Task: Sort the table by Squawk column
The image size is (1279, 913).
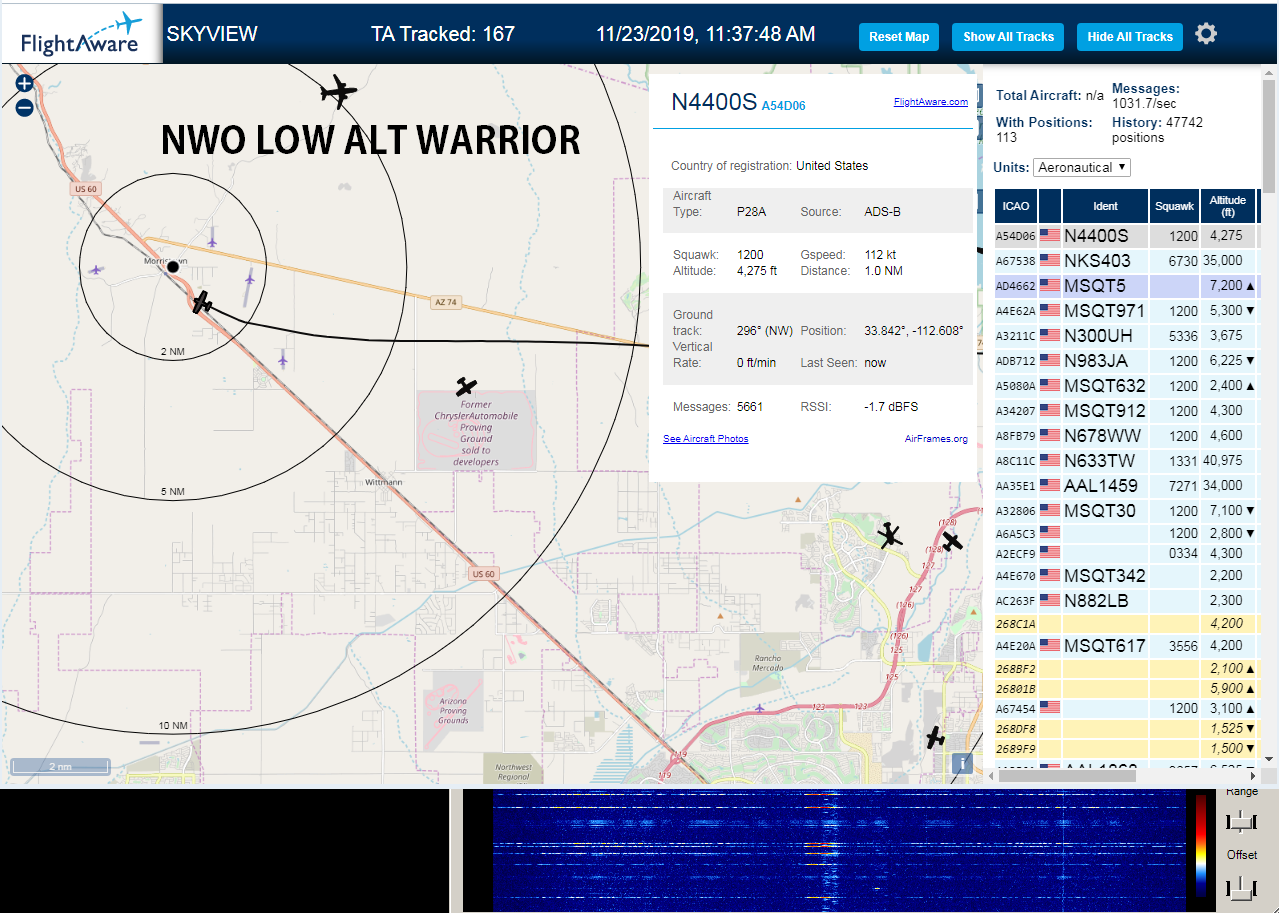Action: coord(1174,206)
